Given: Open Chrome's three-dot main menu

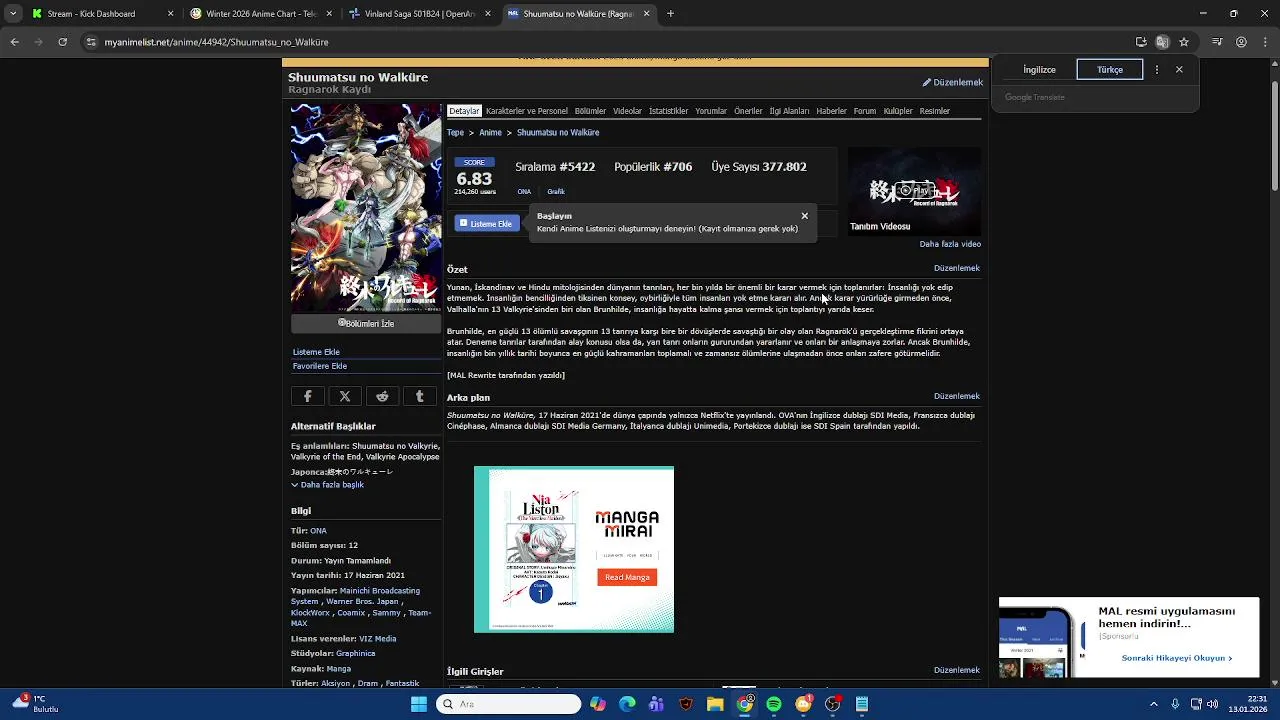Looking at the screenshot, I should [x=1264, y=42].
